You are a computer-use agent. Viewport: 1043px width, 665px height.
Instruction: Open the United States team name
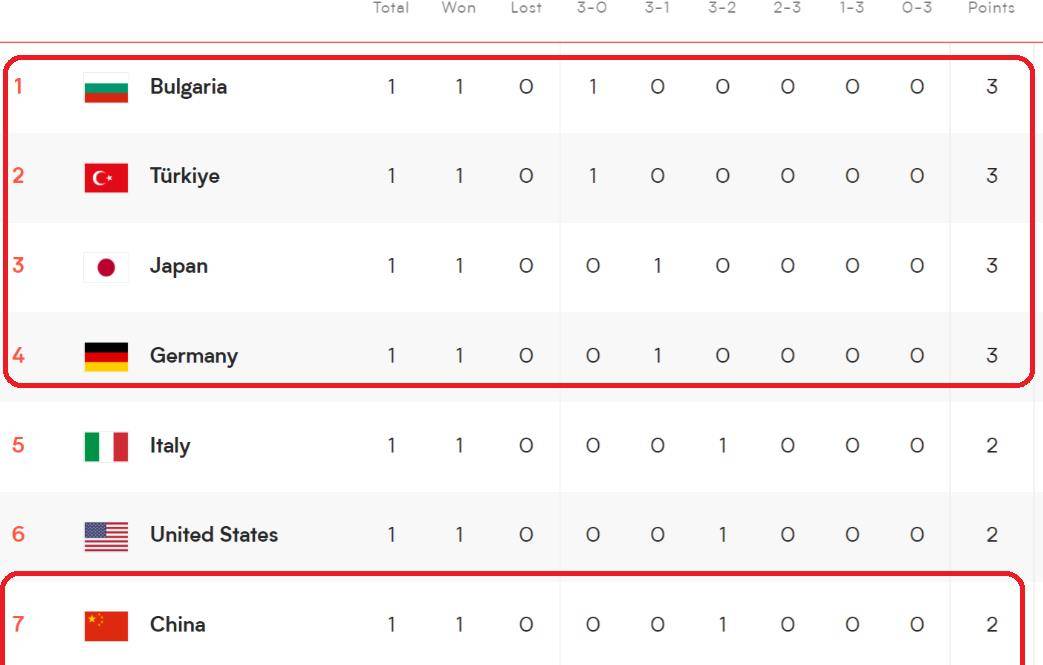click(214, 535)
